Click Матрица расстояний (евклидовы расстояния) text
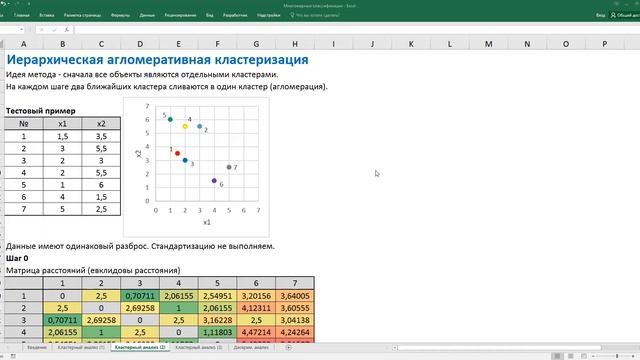The width and height of the screenshot is (640, 360). tap(93, 270)
